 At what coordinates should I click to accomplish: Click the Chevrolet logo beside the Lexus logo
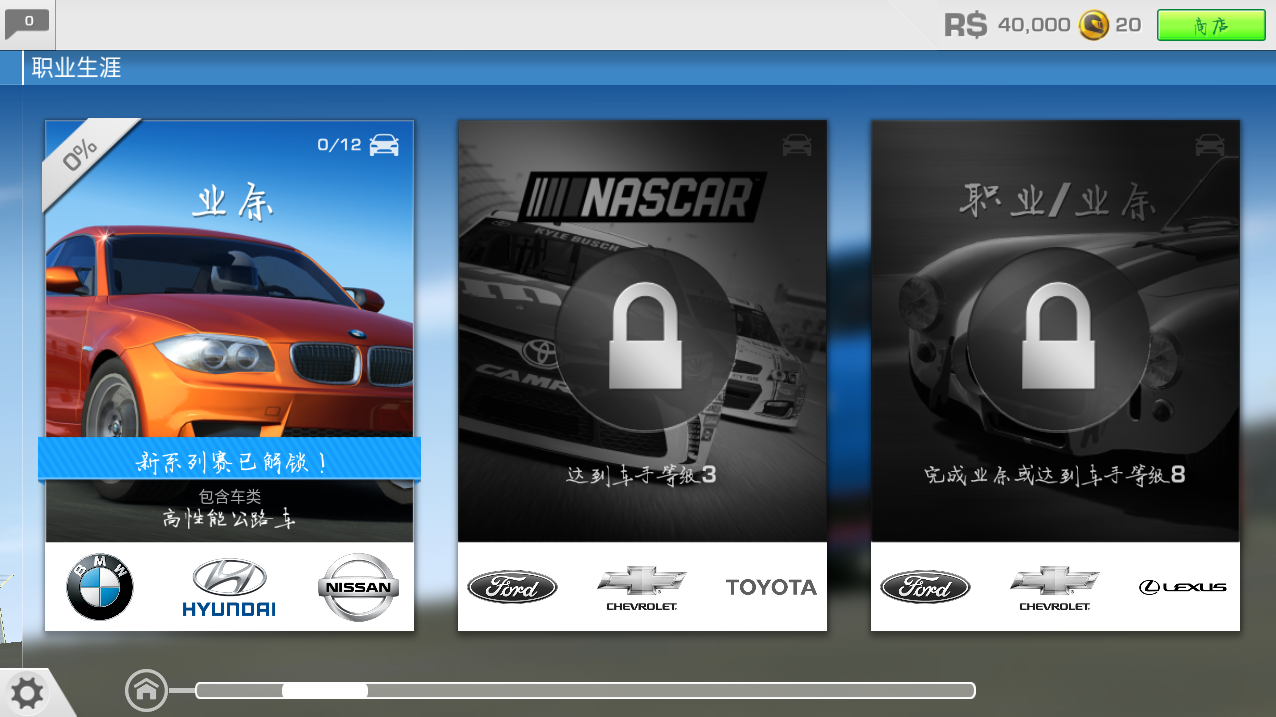click(1055, 588)
